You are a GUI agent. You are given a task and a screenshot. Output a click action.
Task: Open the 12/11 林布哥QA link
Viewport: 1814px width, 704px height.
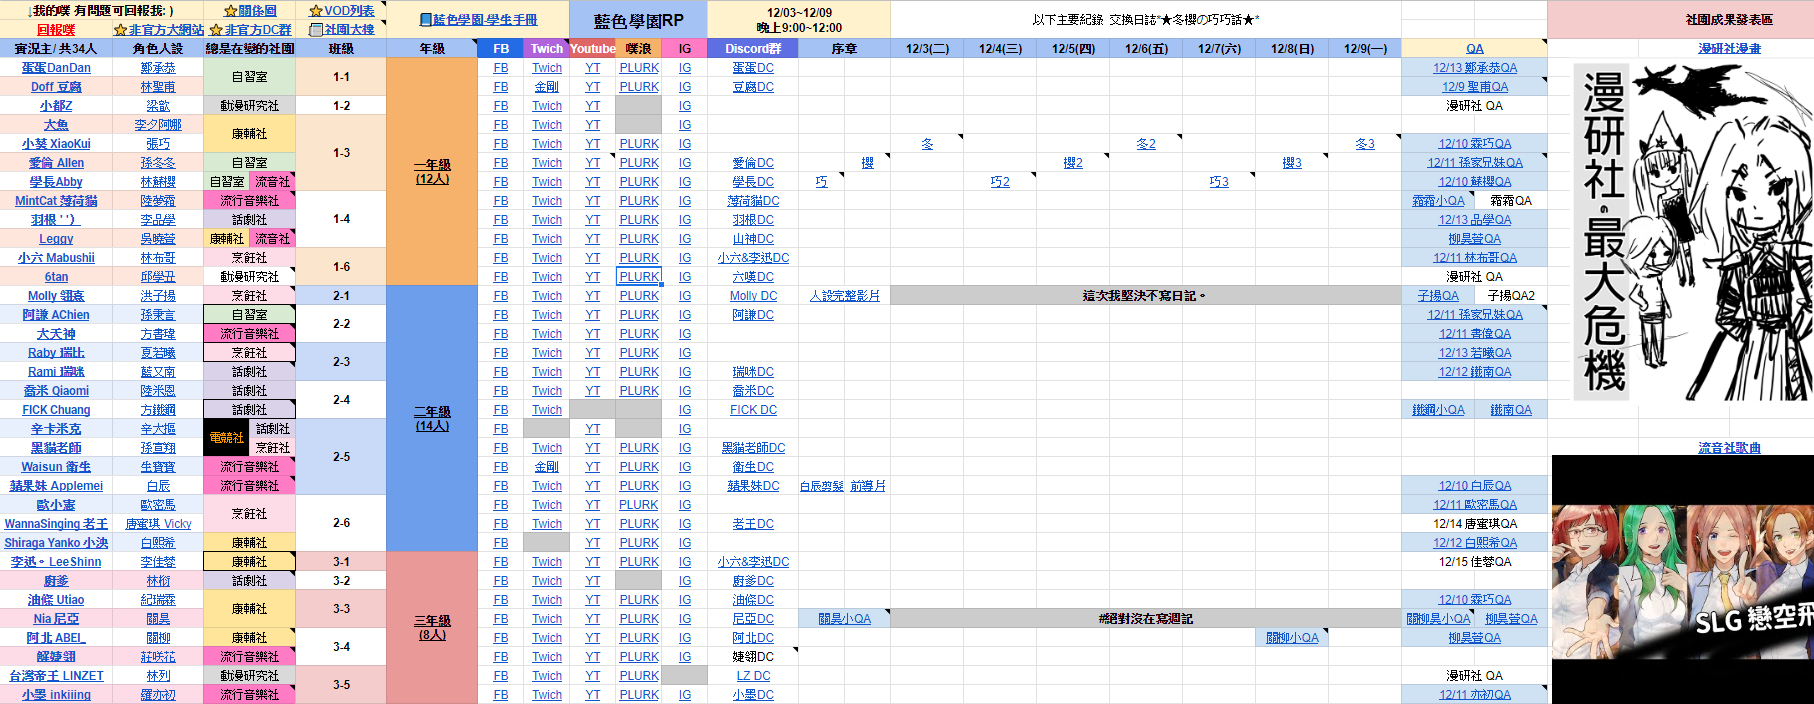click(1474, 258)
